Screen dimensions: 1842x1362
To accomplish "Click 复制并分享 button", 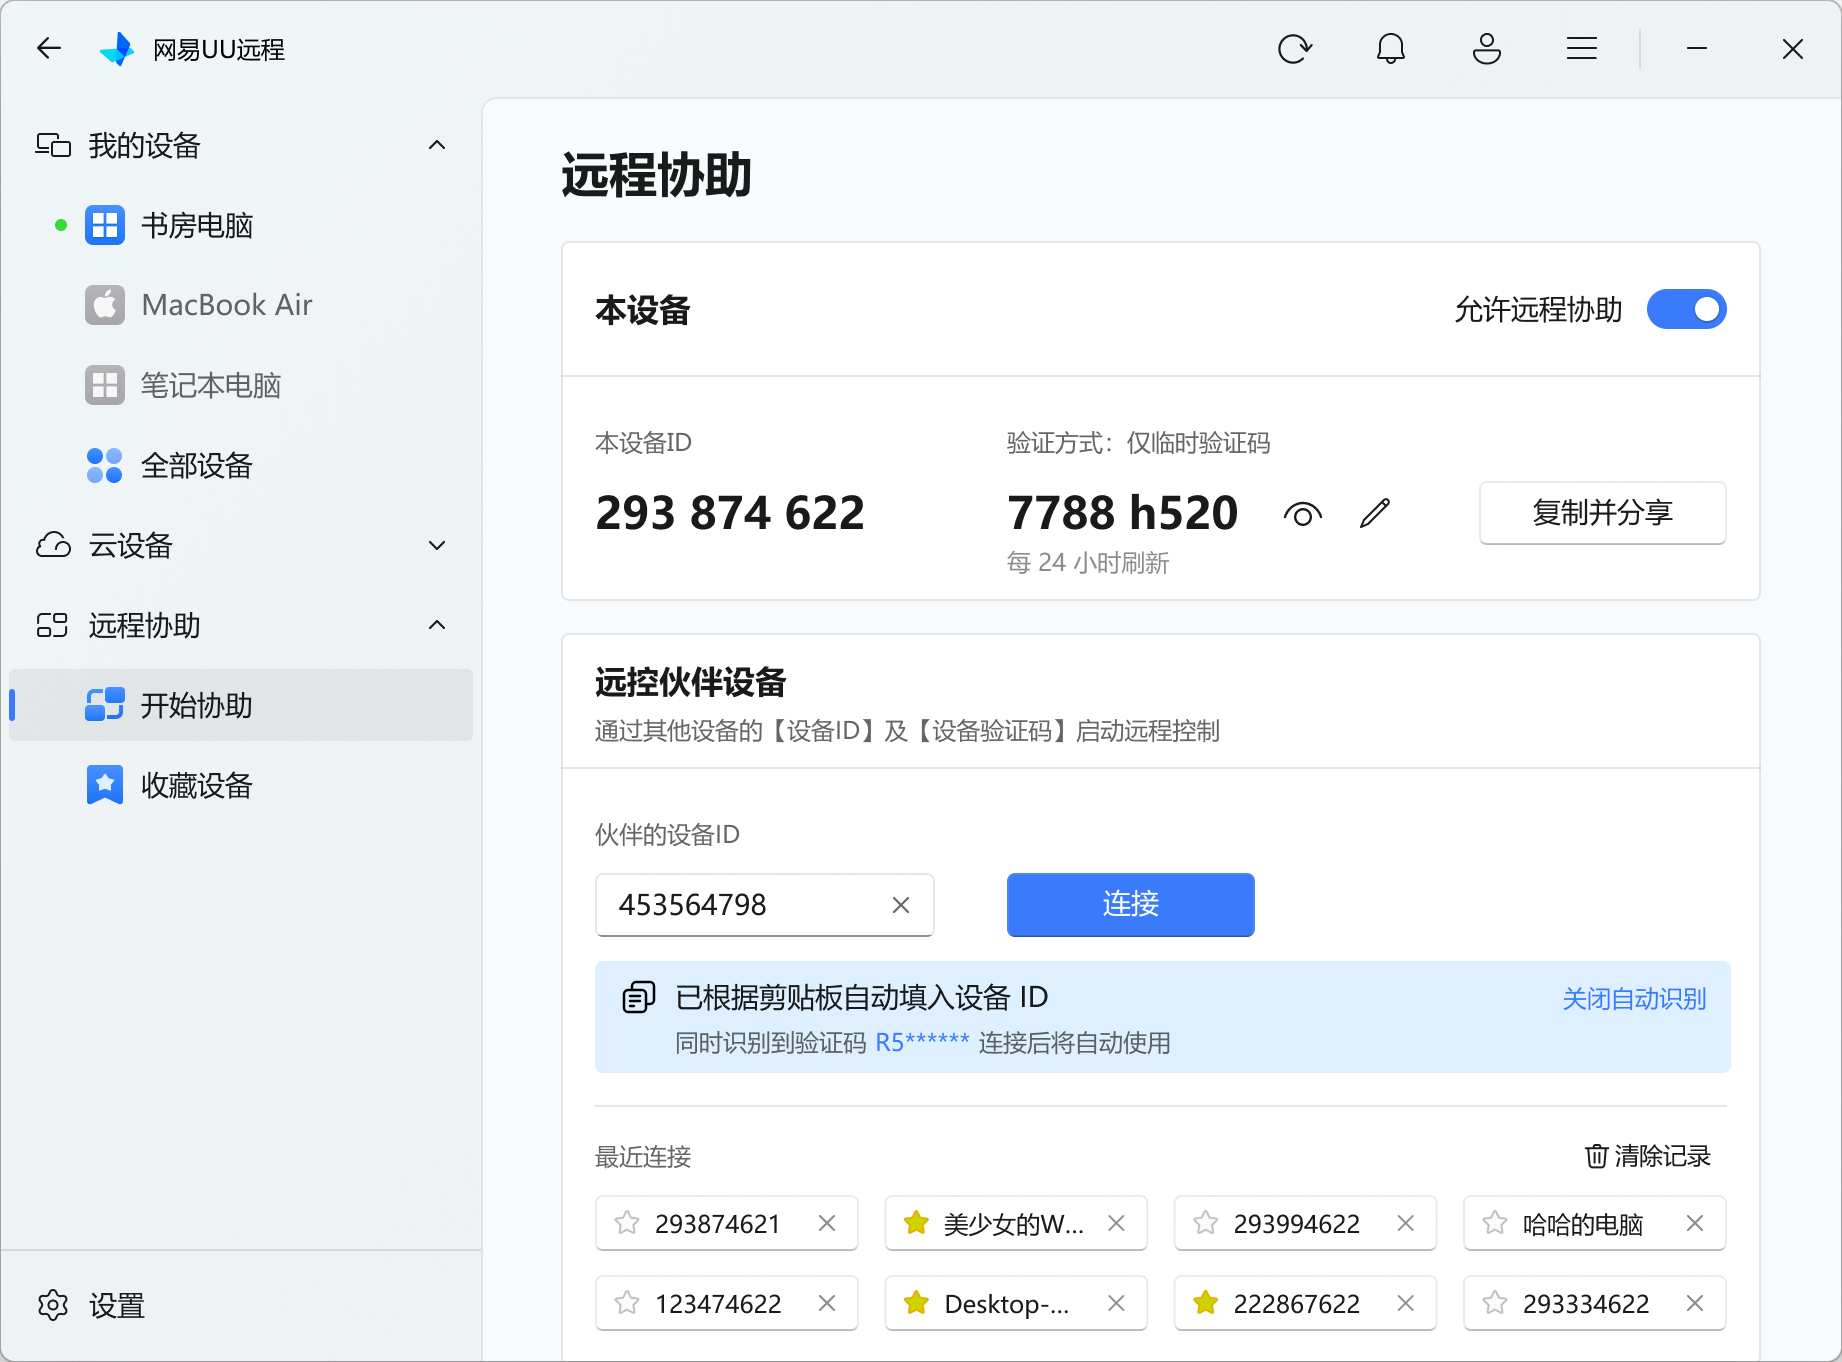I will coord(1602,513).
